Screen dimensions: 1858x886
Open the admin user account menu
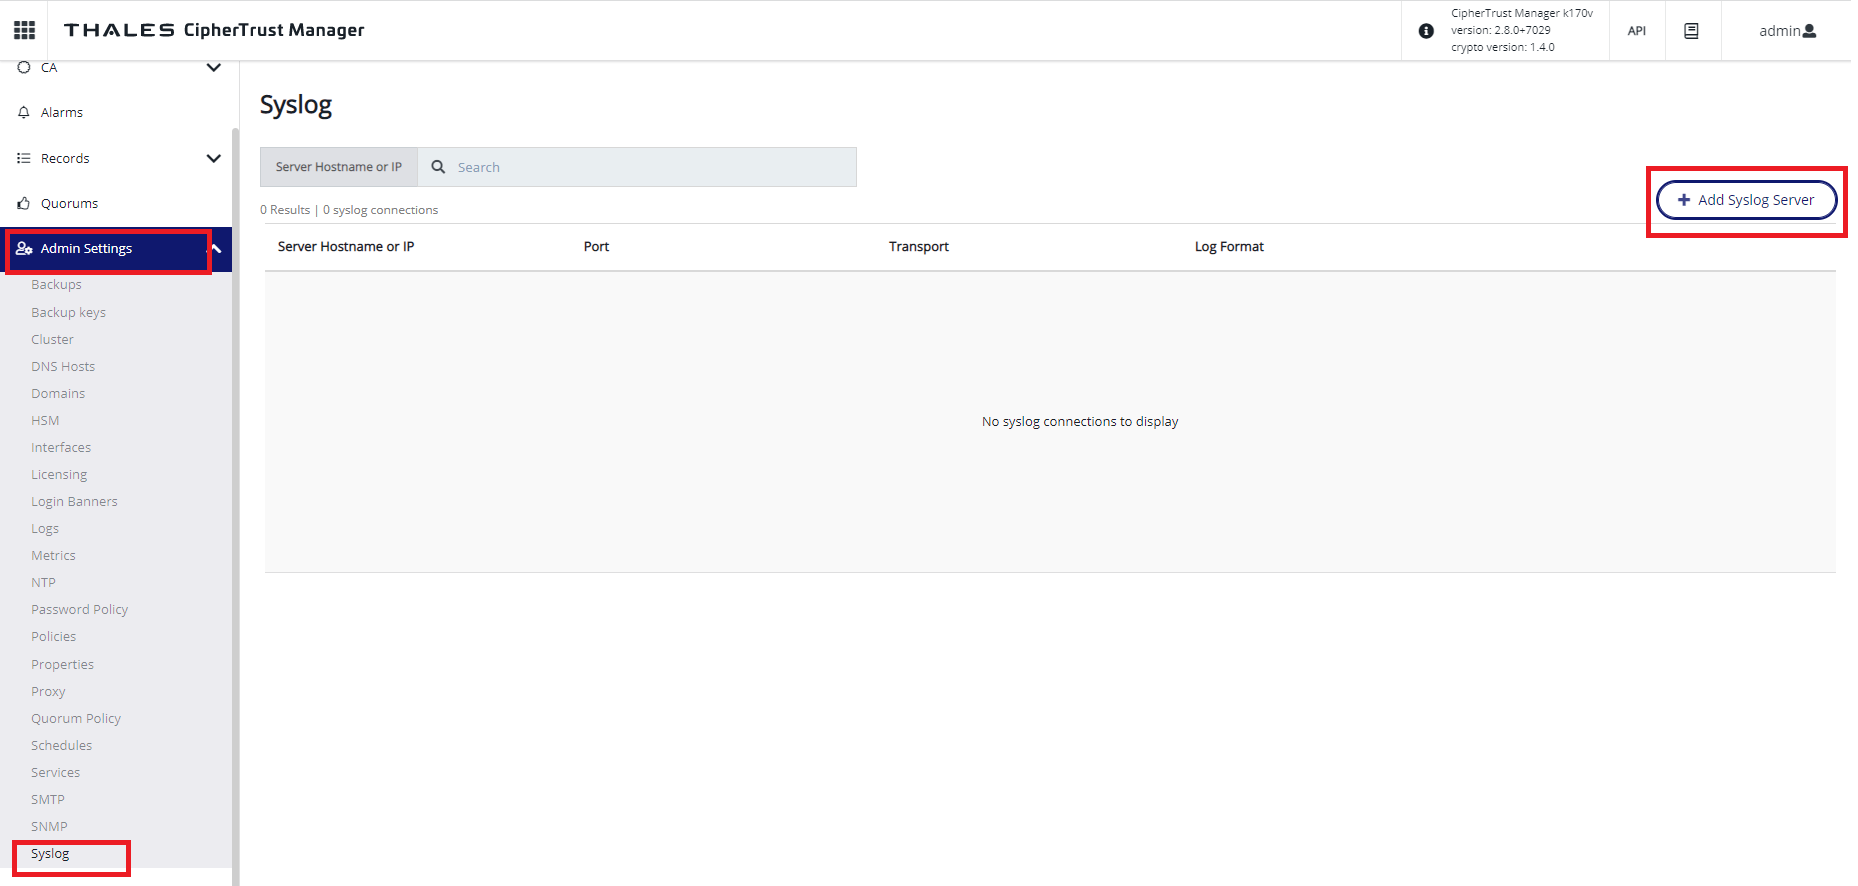pyautogui.click(x=1787, y=31)
